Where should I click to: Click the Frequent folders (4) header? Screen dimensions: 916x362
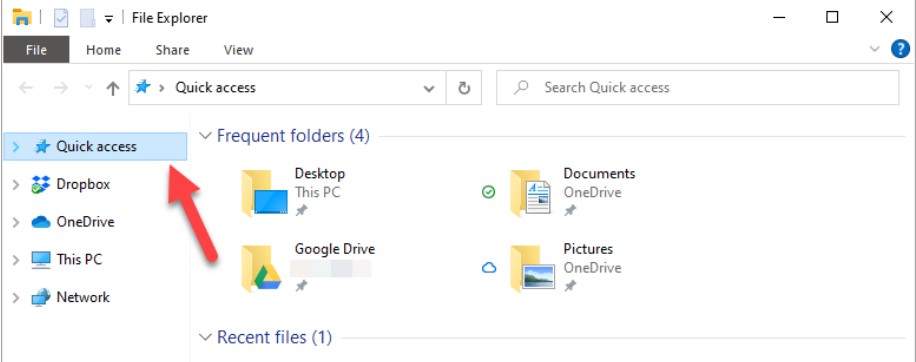(293, 136)
